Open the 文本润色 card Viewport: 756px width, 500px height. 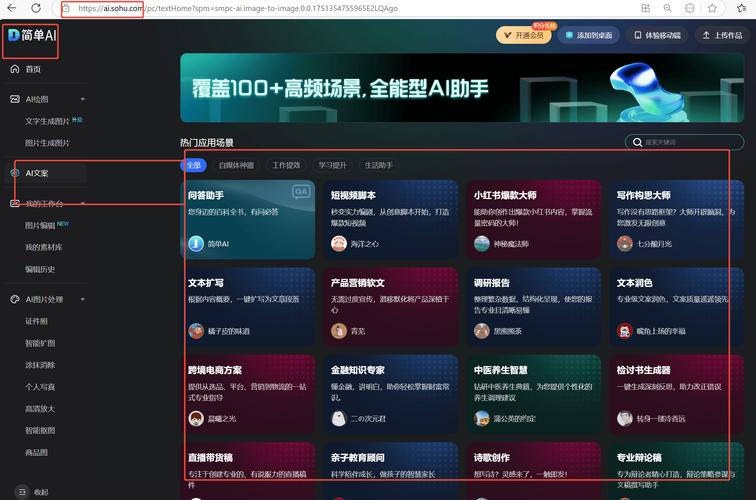676,307
